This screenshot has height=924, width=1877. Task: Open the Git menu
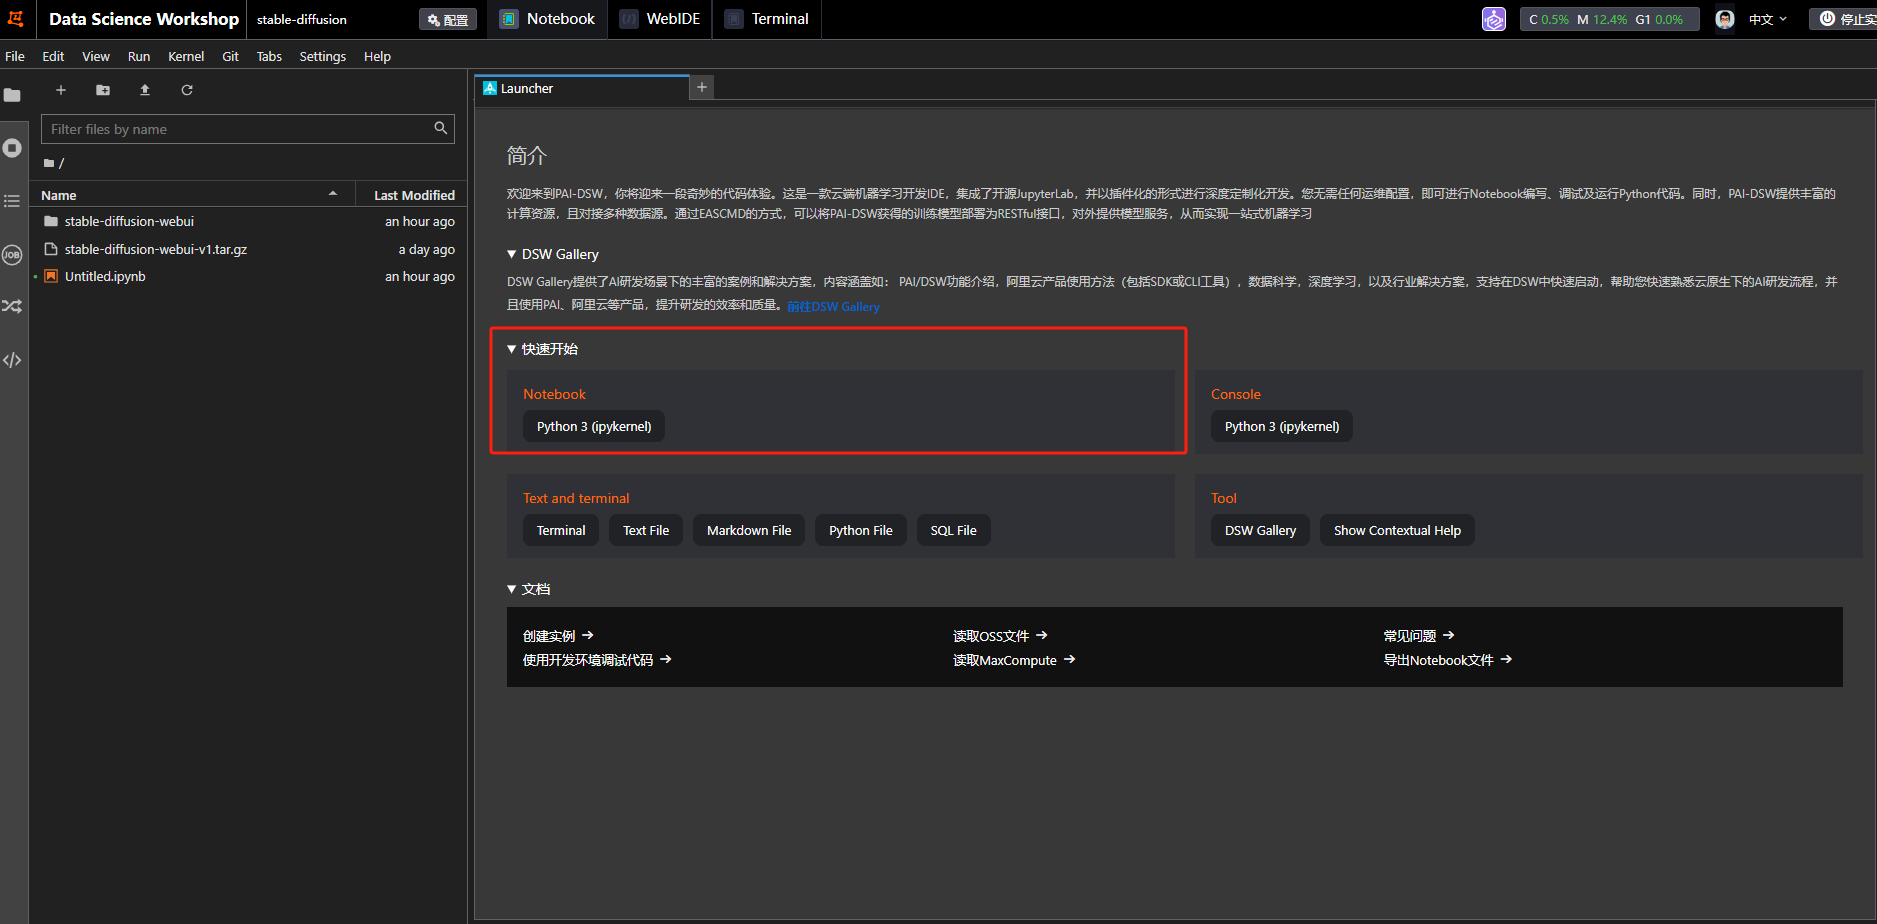point(230,56)
